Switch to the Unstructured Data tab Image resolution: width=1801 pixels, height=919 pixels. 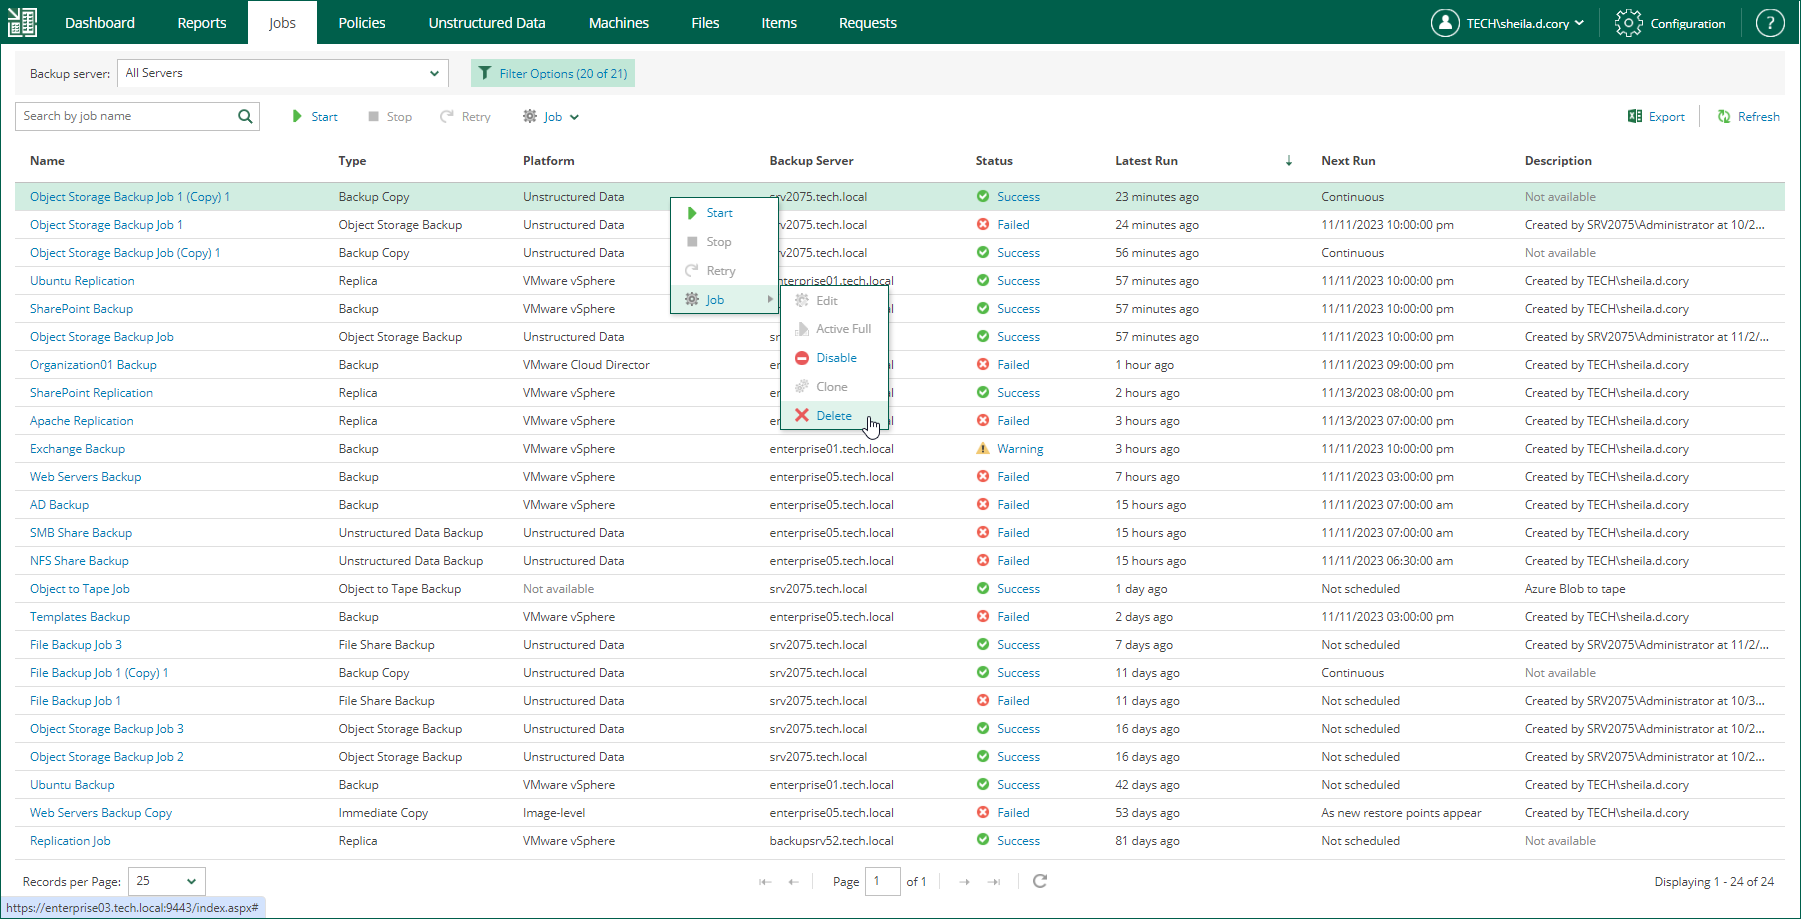pyautogui.click(x=487, y=23)
